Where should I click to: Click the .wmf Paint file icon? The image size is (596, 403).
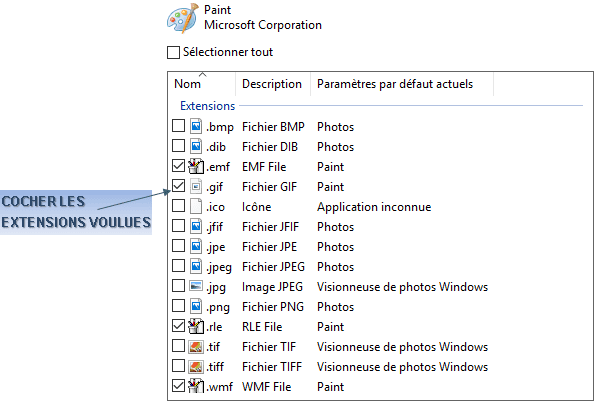(196, 386)
